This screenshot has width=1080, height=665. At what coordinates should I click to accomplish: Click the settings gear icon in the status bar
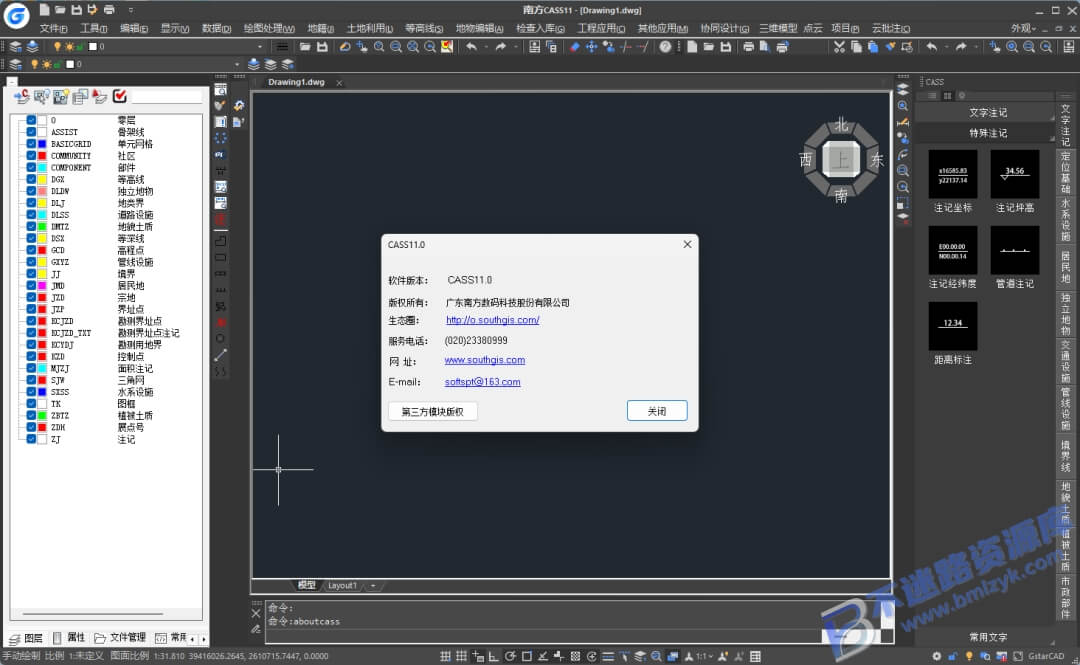point(937,656)
